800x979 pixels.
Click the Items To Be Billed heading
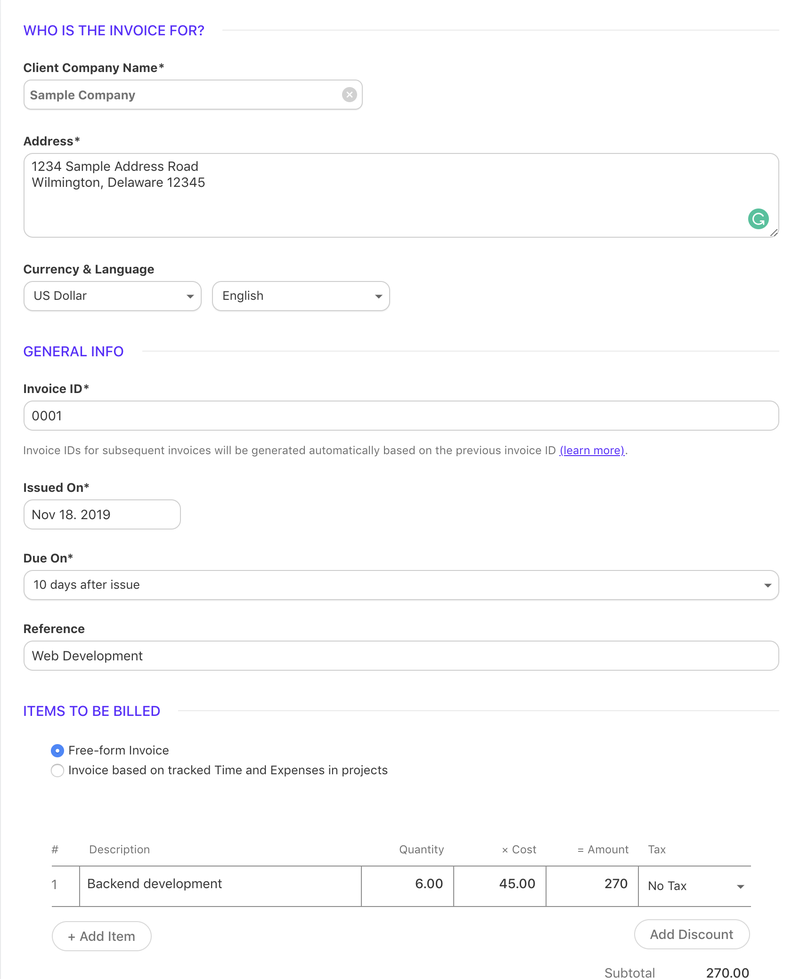point(92,711)
